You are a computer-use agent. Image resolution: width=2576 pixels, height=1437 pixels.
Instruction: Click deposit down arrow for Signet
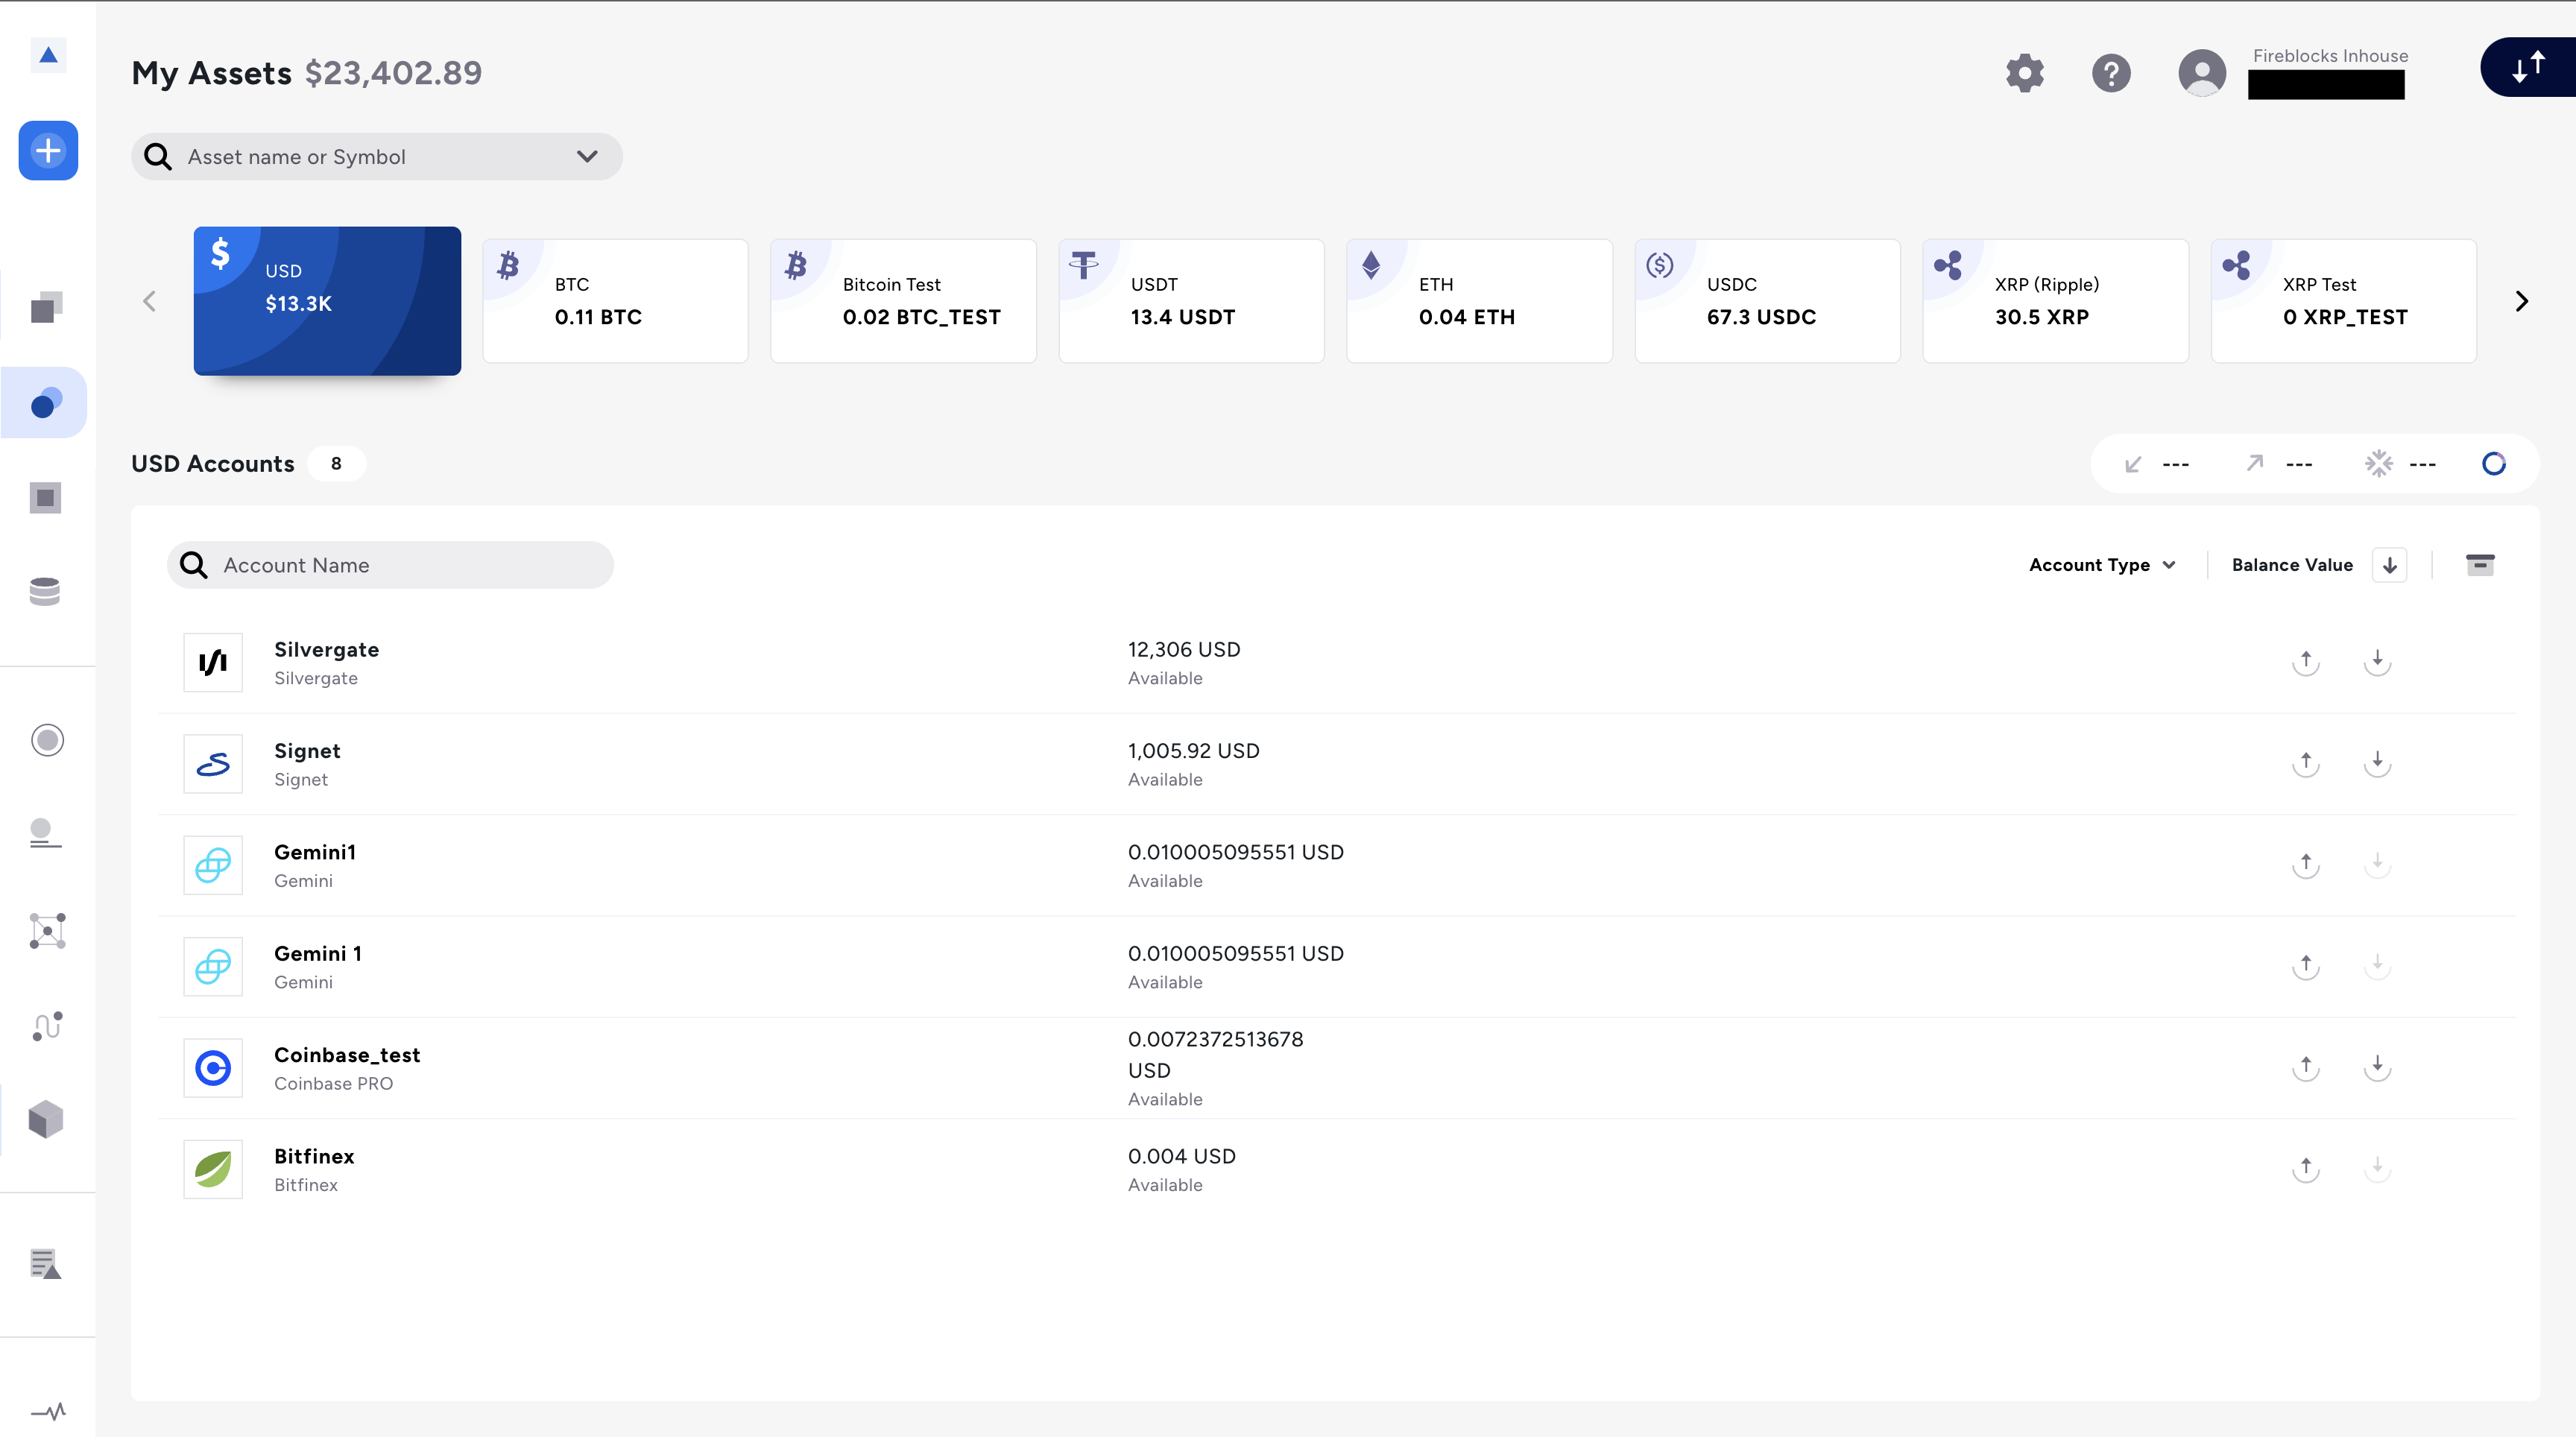[2378, 764]
